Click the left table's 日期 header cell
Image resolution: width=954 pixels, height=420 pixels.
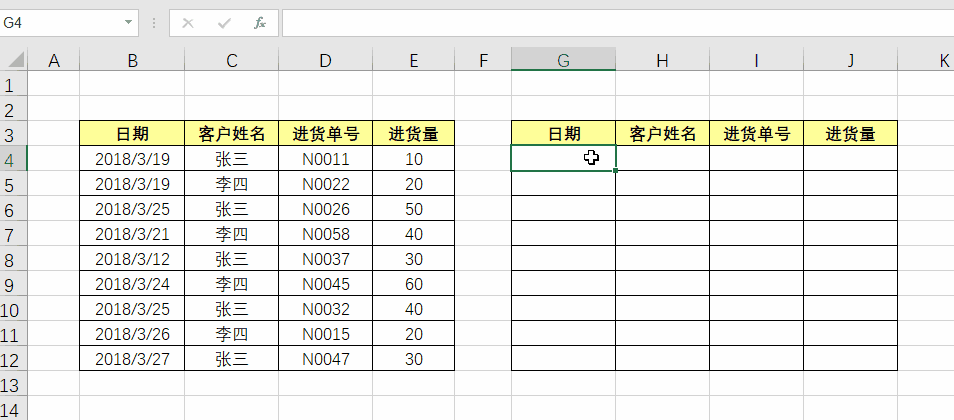point(132,134)
